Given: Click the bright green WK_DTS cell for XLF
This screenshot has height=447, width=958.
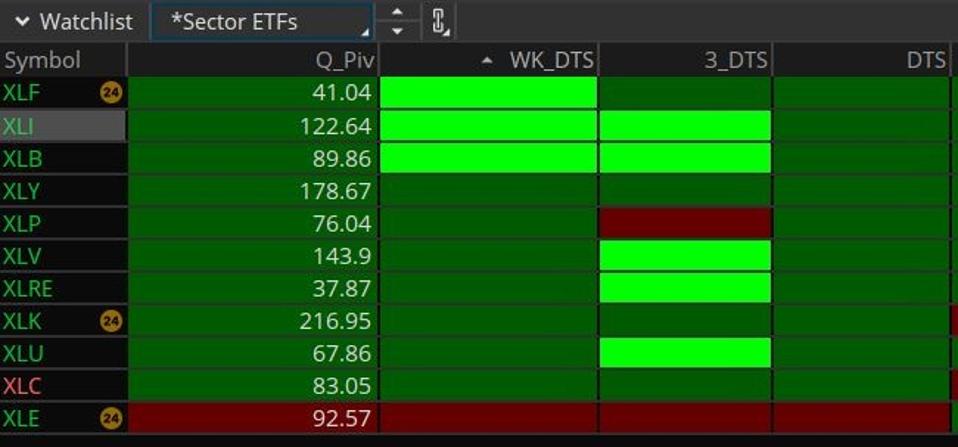Looking at the screenshot, I should 488,94.
